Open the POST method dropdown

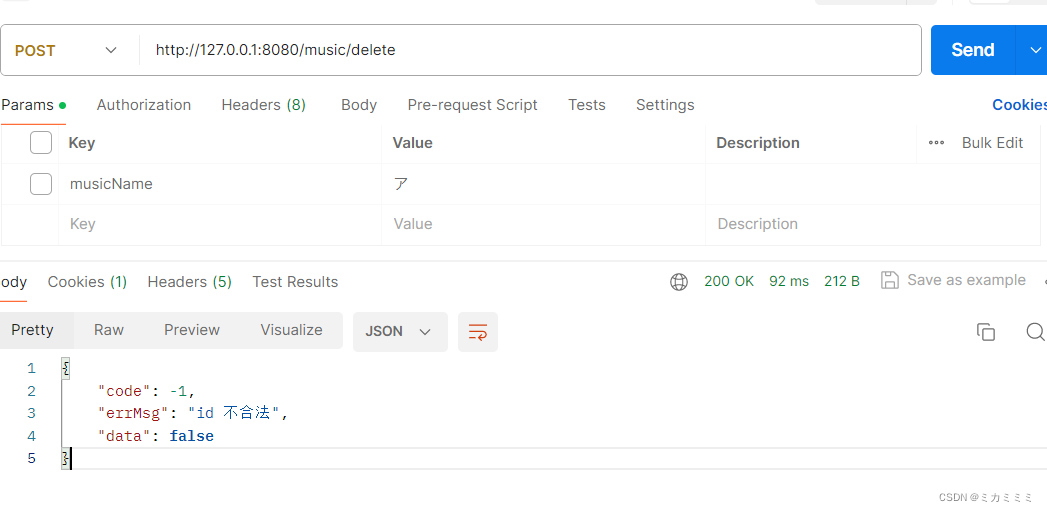65,51
